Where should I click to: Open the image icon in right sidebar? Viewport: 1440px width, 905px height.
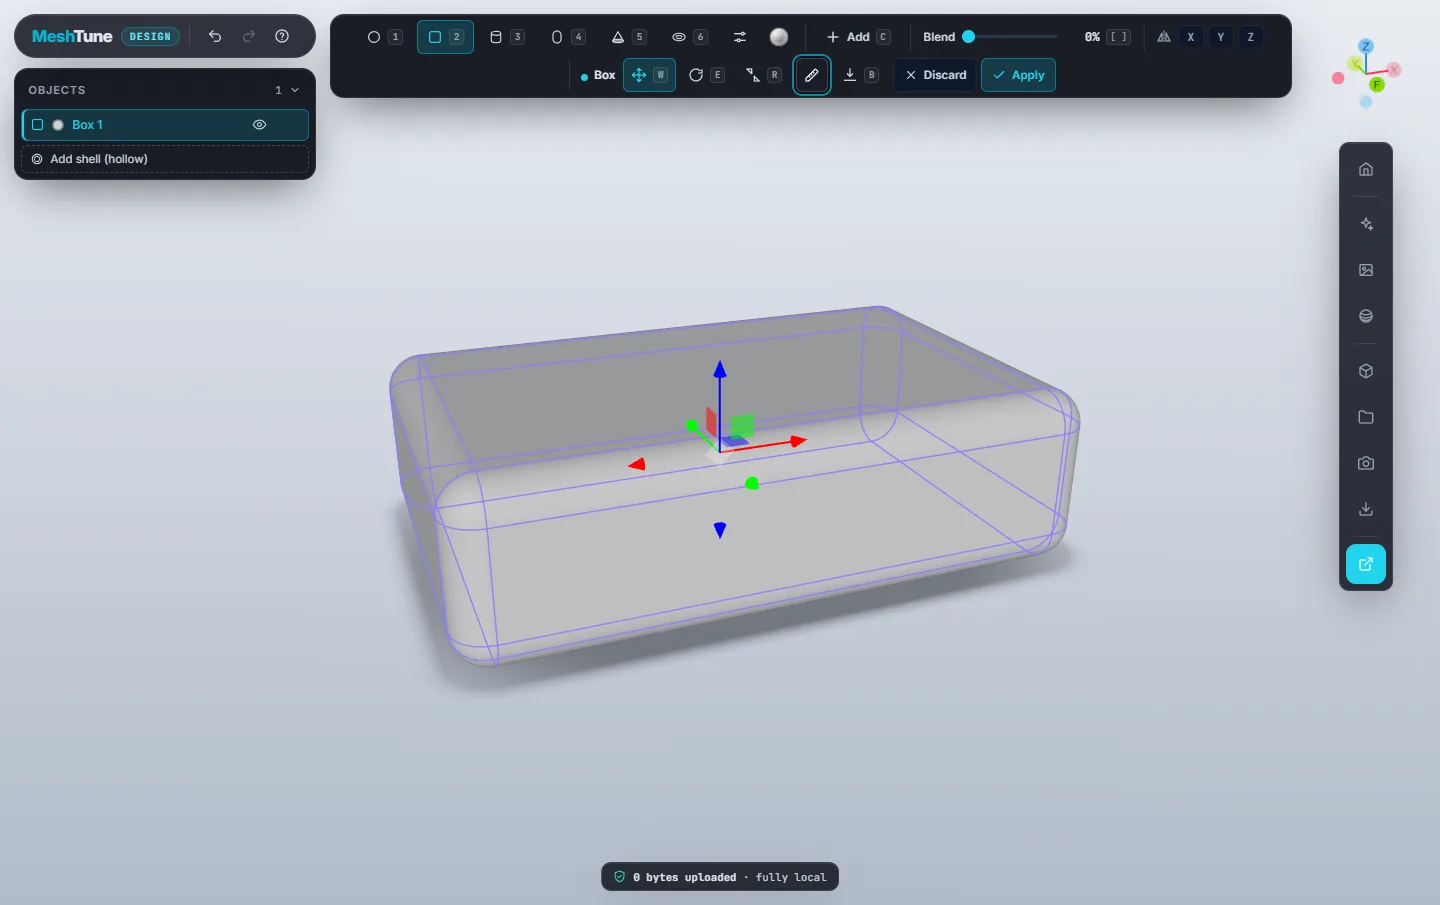[1366, 270]
